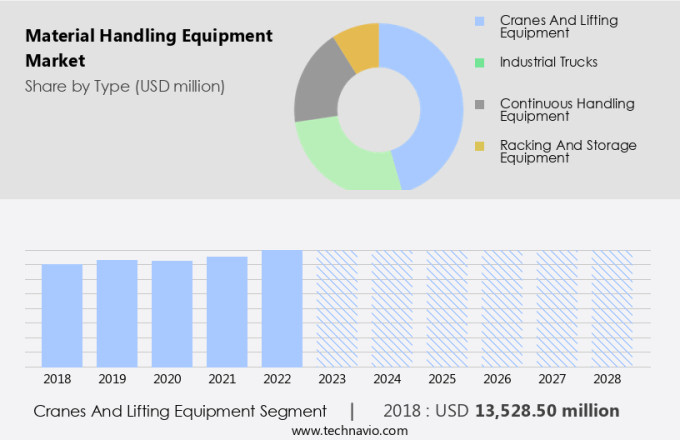This screenshot has height=440, width=680.
Task: Click the blue Cranes And Lifting Equipment legend swatch
Action: [480, 20]
